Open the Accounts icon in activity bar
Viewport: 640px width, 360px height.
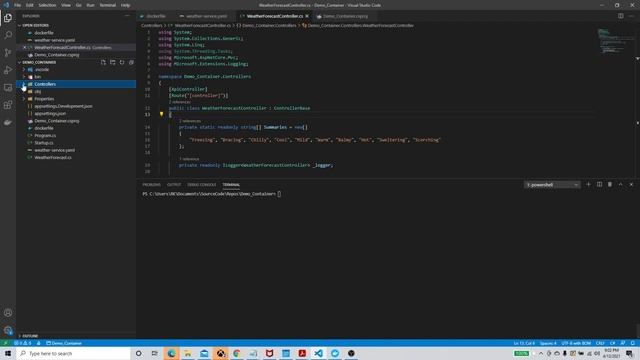coord(8,313)
